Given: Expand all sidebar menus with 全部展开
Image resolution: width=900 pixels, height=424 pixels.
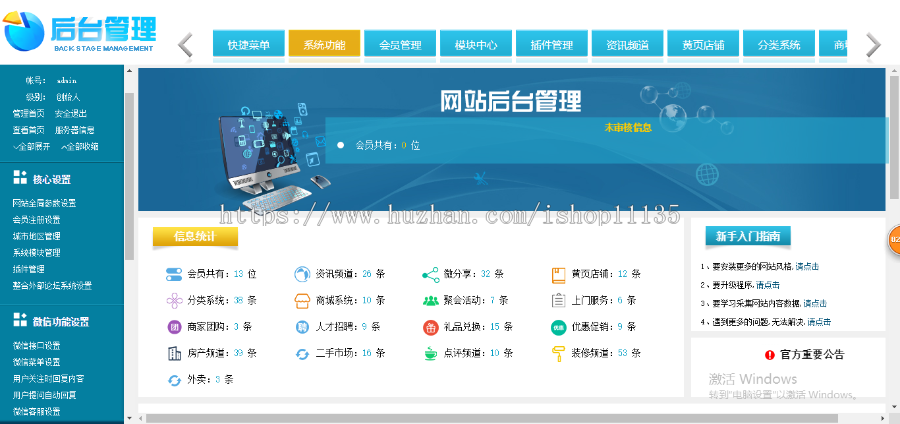Looking at the screenshot, I should (x=32, y=146).
